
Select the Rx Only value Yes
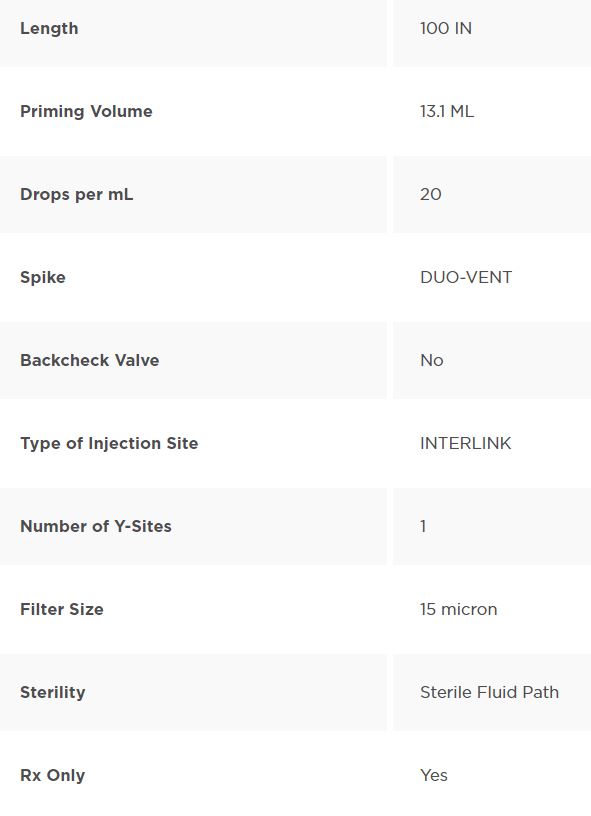tap(434, 775)
